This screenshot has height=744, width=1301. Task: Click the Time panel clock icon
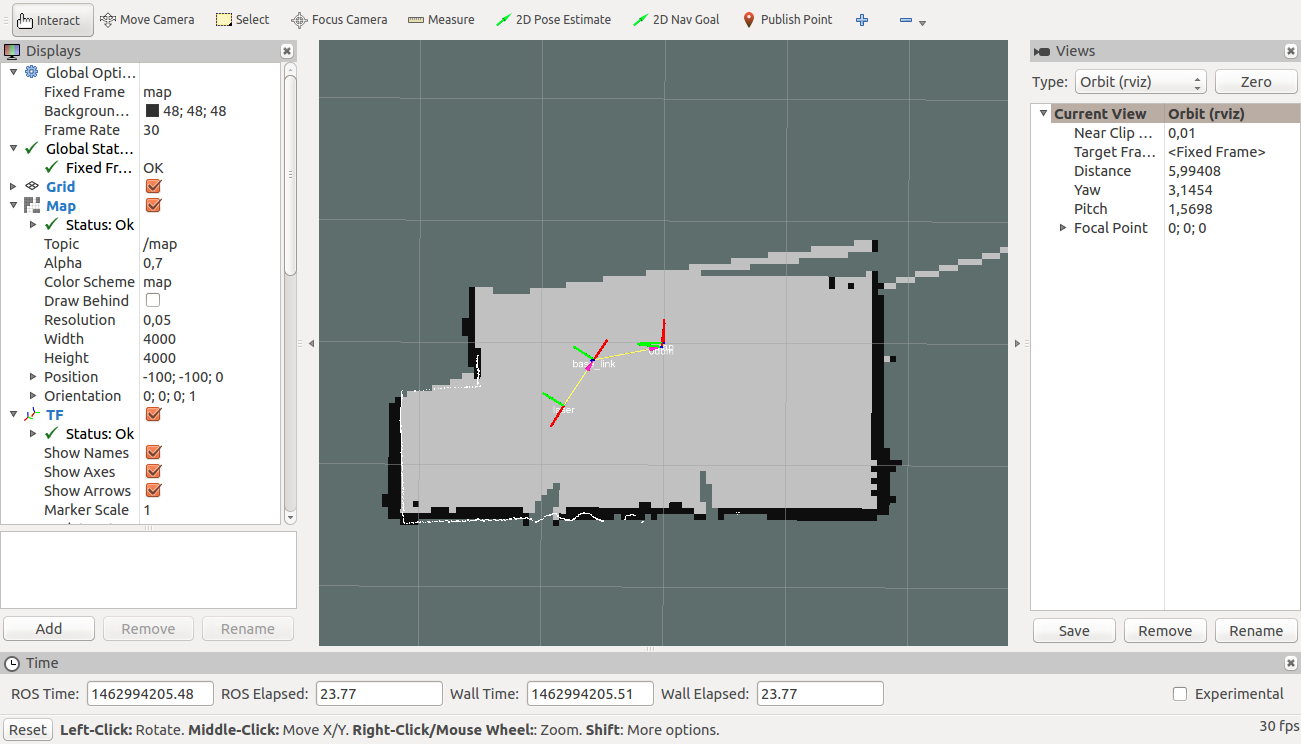point(12,663)
